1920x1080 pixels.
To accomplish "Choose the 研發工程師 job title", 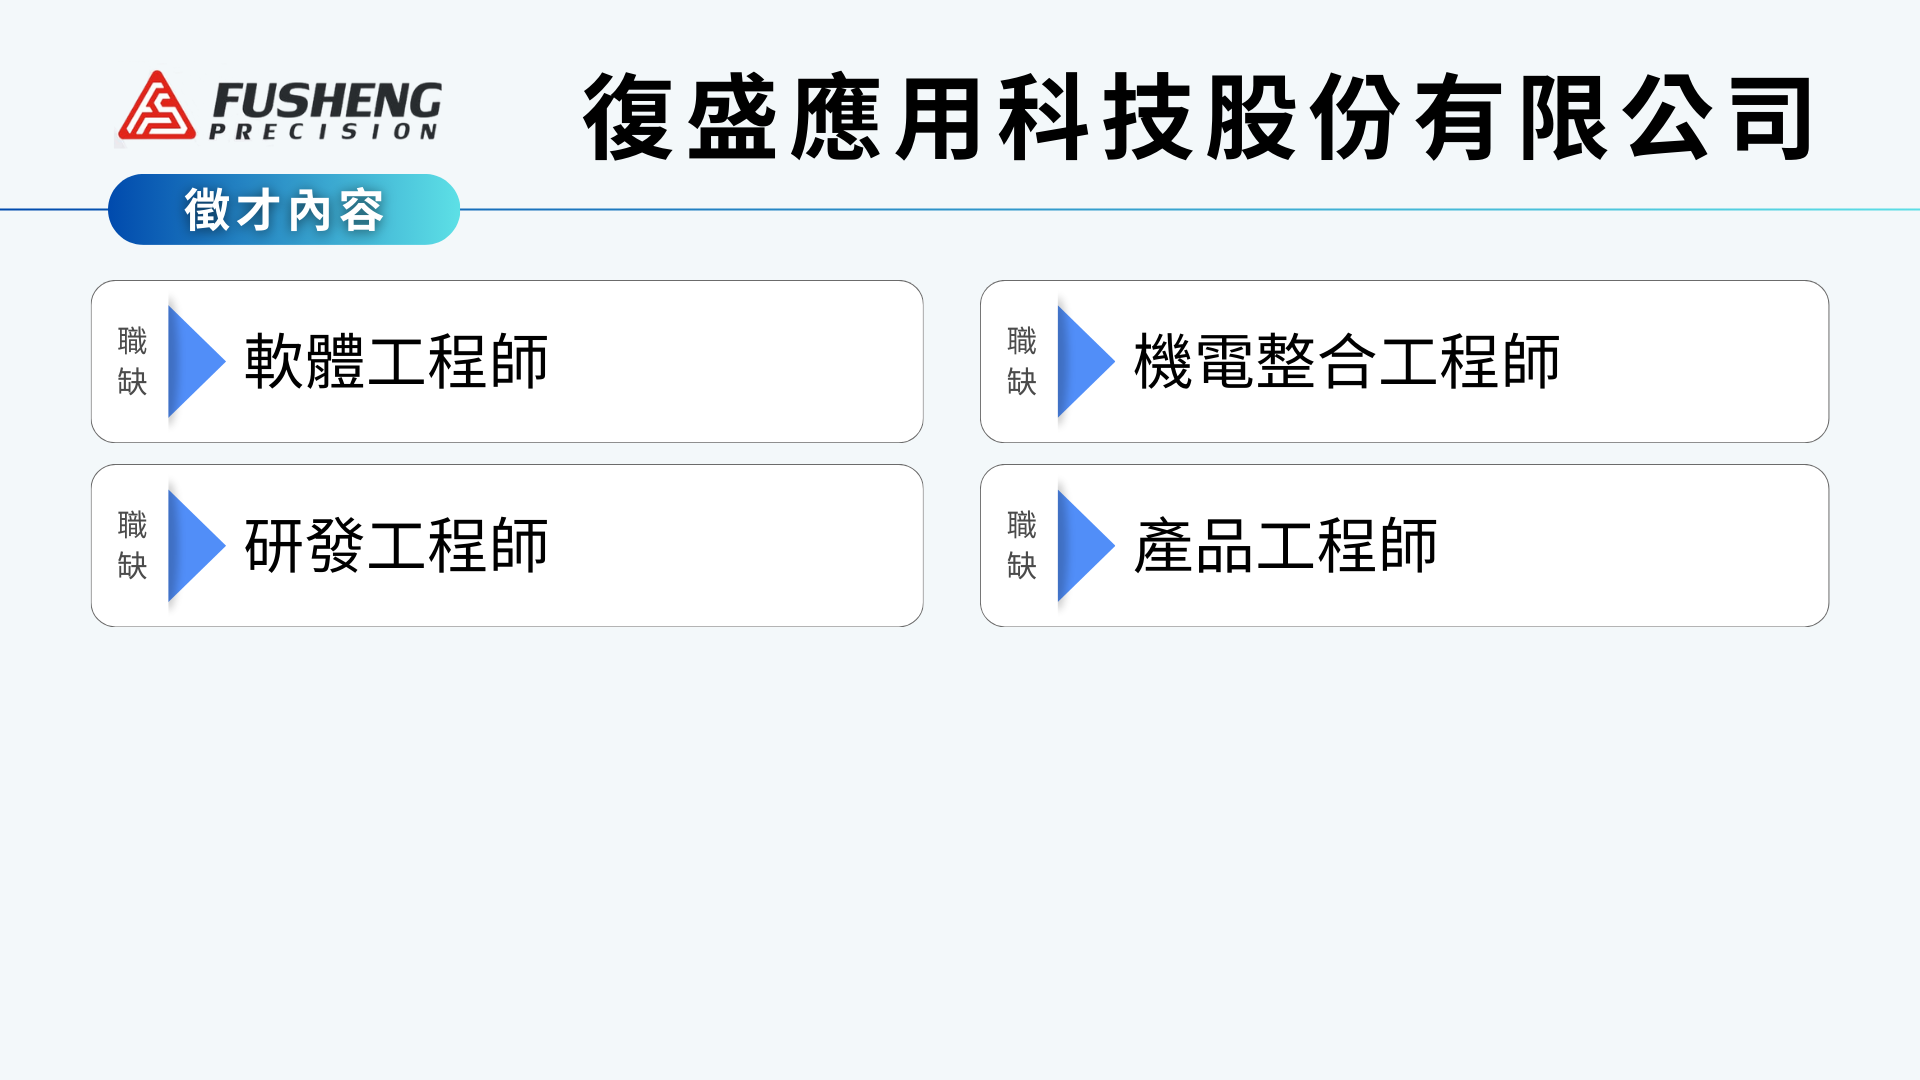I will 396,545.
